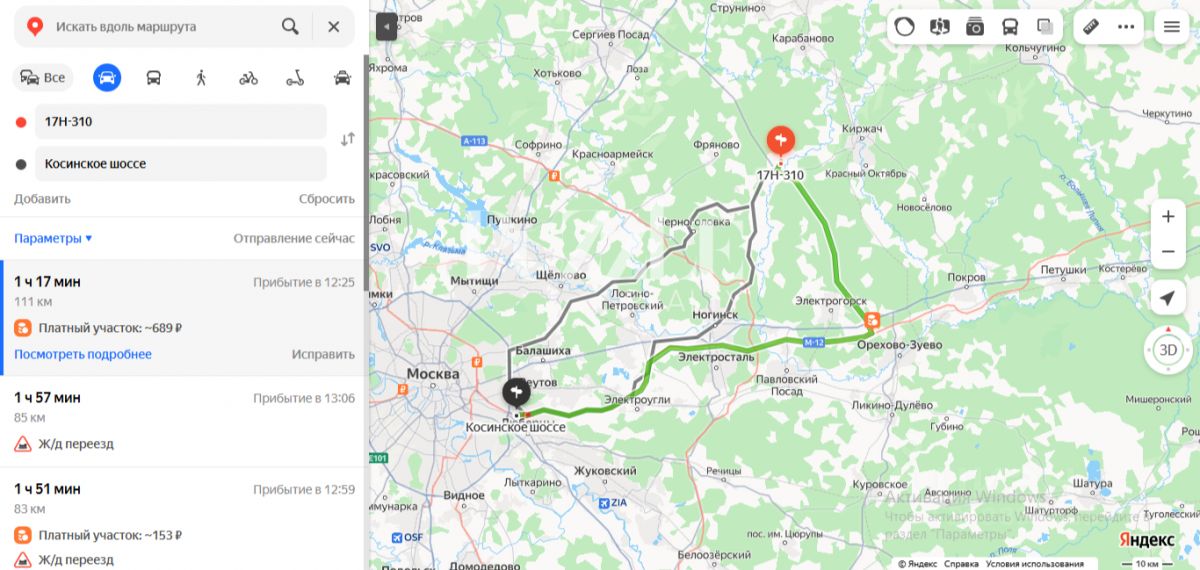Expand the Параметры route options
The height and width of the screenshot is (570, 1200).
53,238
